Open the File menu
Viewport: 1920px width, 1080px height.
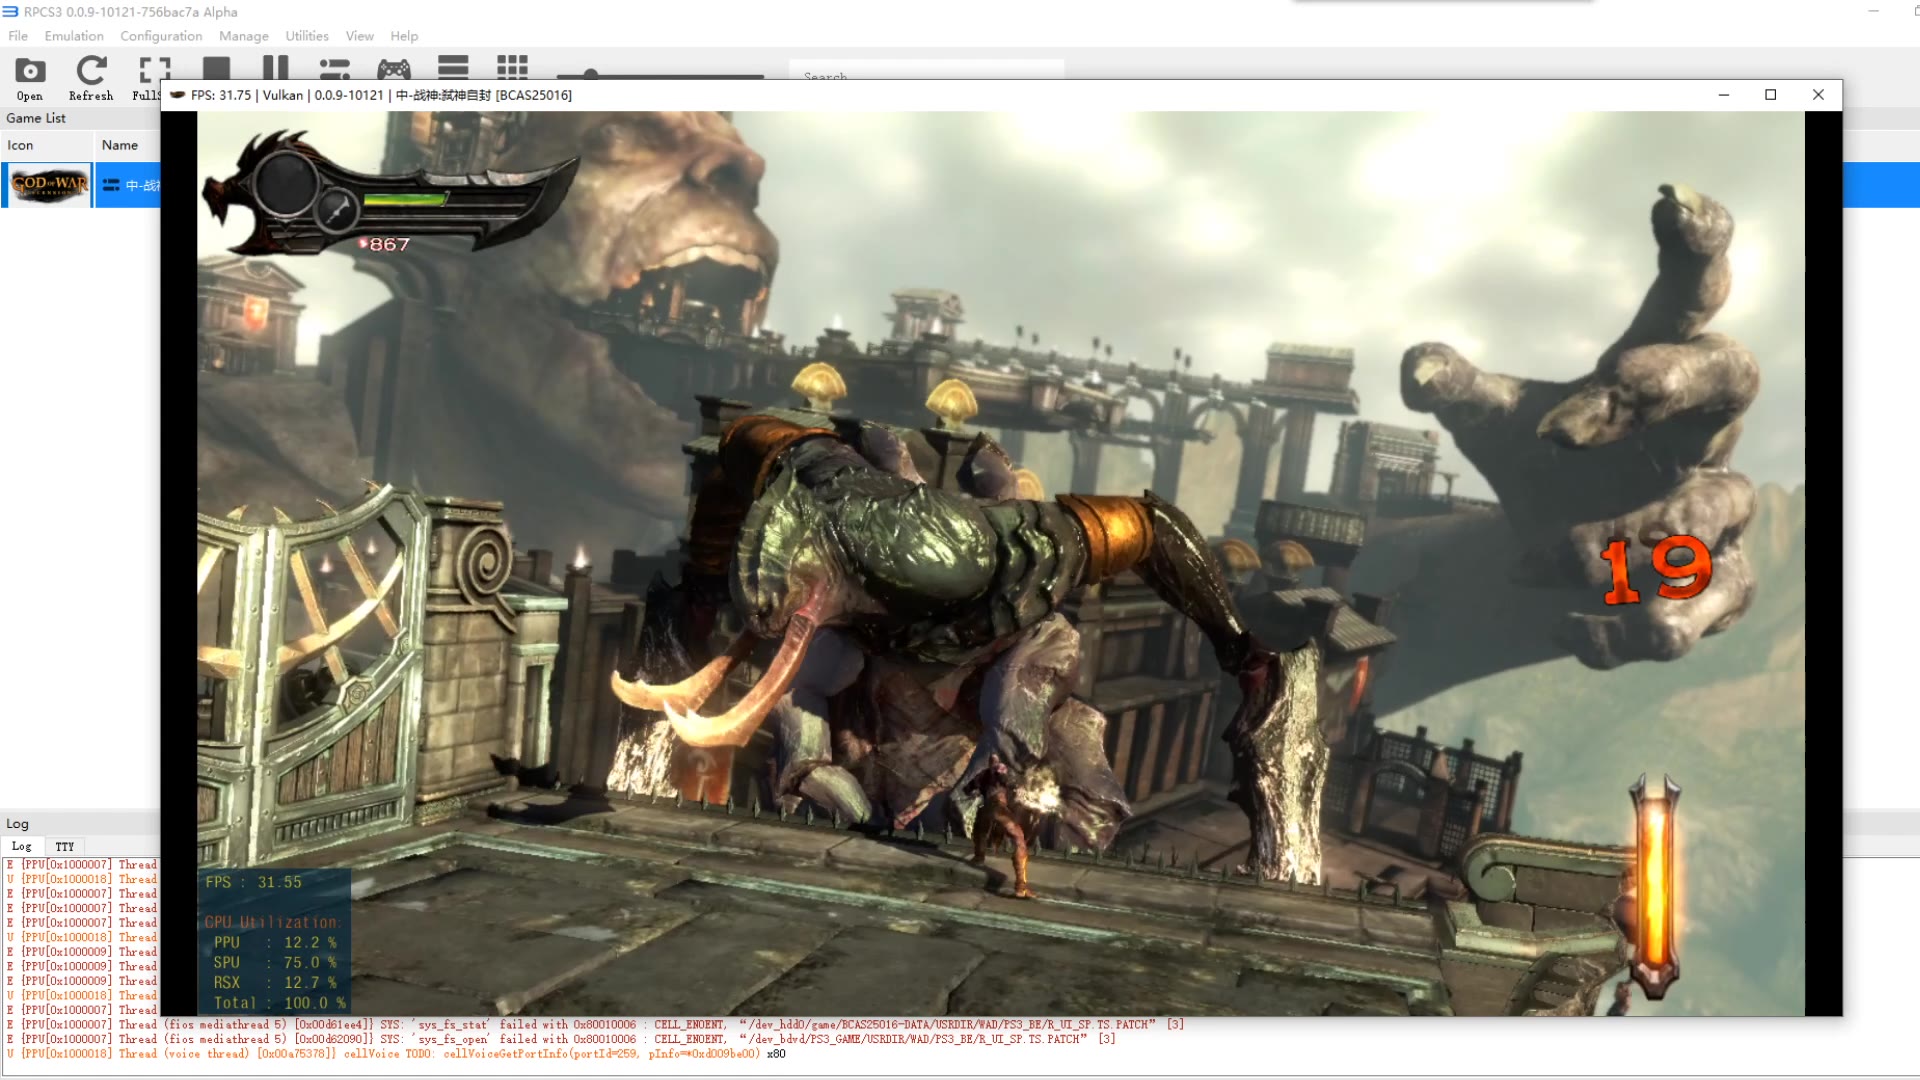[18, 36]
